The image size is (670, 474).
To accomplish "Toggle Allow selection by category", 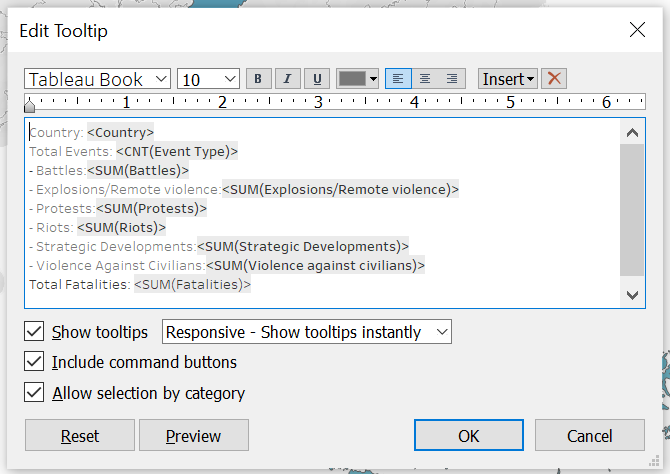I will coord(35,393).
